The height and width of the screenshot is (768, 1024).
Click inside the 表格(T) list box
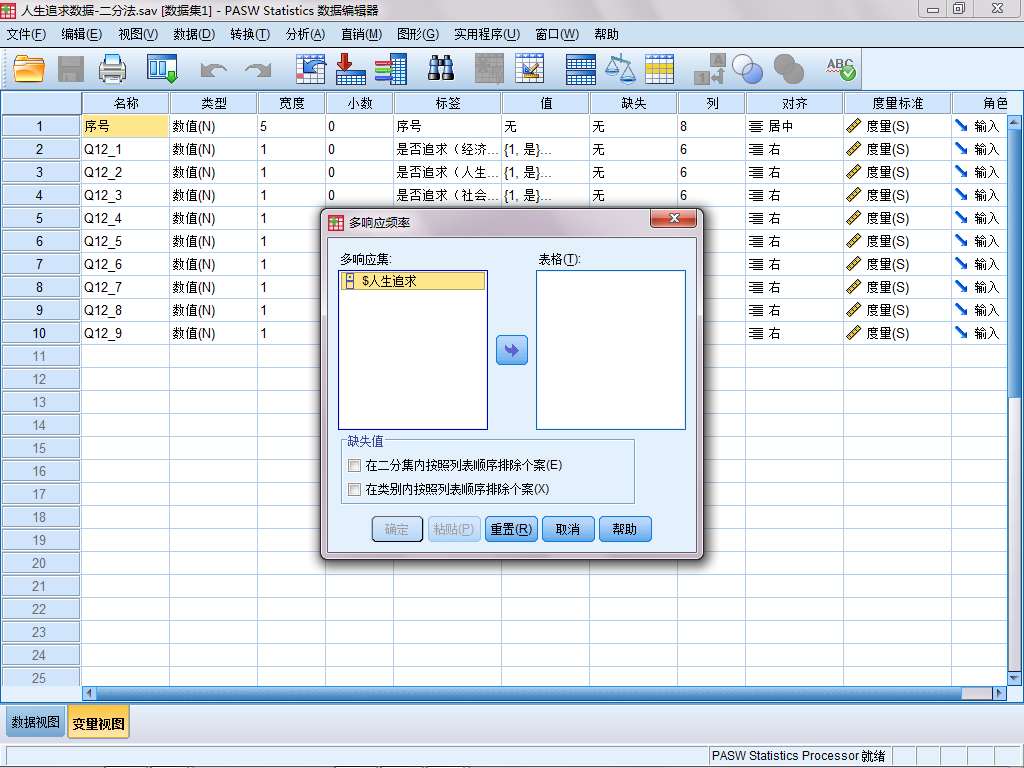[611, 350]
